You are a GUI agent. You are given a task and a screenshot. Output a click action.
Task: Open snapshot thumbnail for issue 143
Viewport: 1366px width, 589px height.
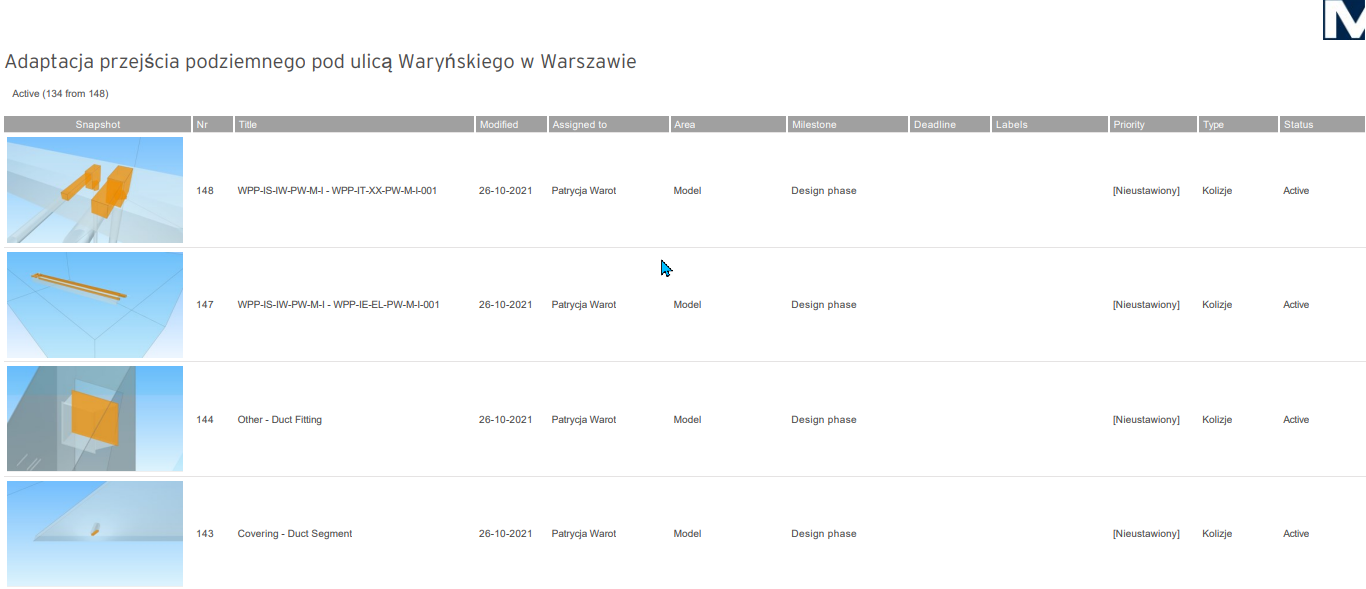pyautogui.click(x=95, y=534)
